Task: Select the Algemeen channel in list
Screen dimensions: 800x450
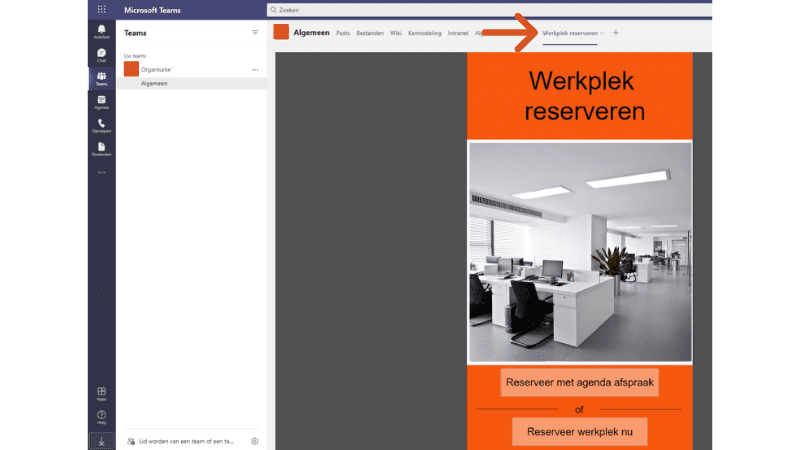Action: pos(192,83)
